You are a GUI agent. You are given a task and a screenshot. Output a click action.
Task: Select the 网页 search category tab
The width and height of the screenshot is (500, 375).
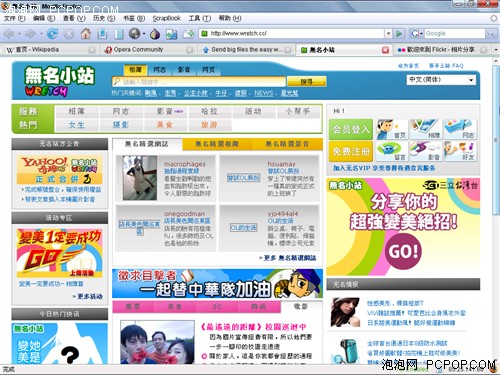coord(208,70)
